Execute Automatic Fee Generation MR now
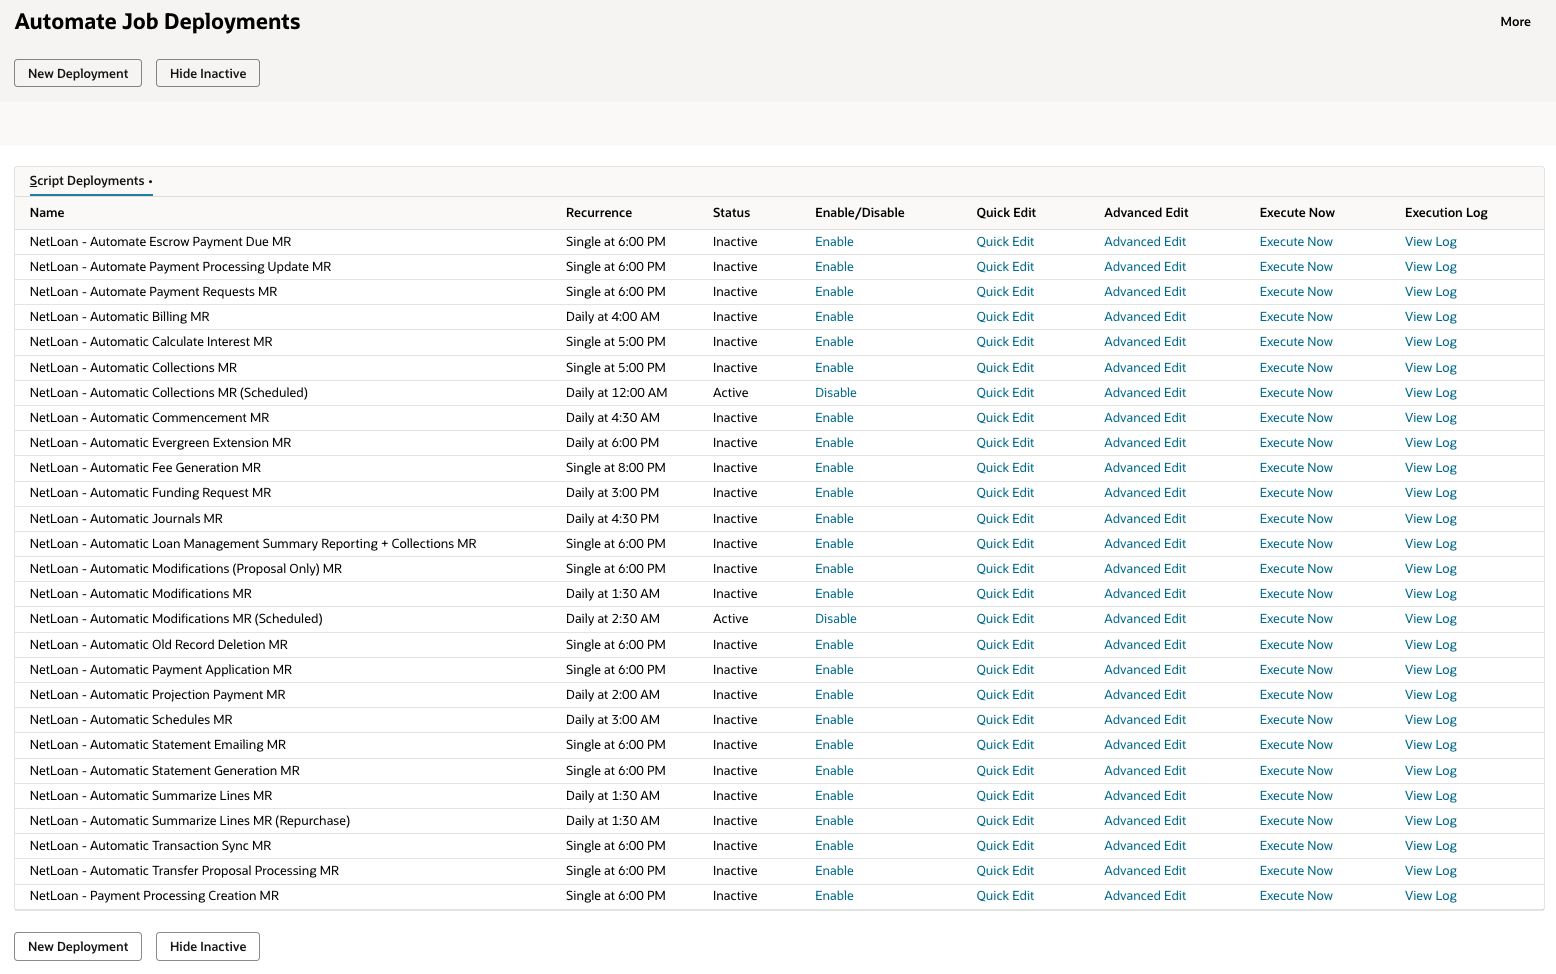The image size is (1556, 974). pyautogui.click(x=1296, y=468)
